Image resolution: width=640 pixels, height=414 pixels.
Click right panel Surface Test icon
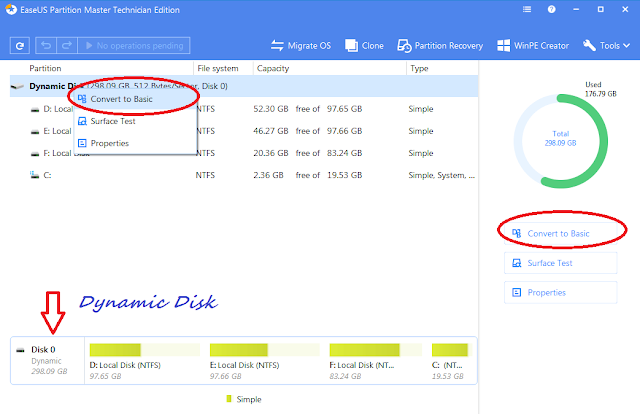517,263
